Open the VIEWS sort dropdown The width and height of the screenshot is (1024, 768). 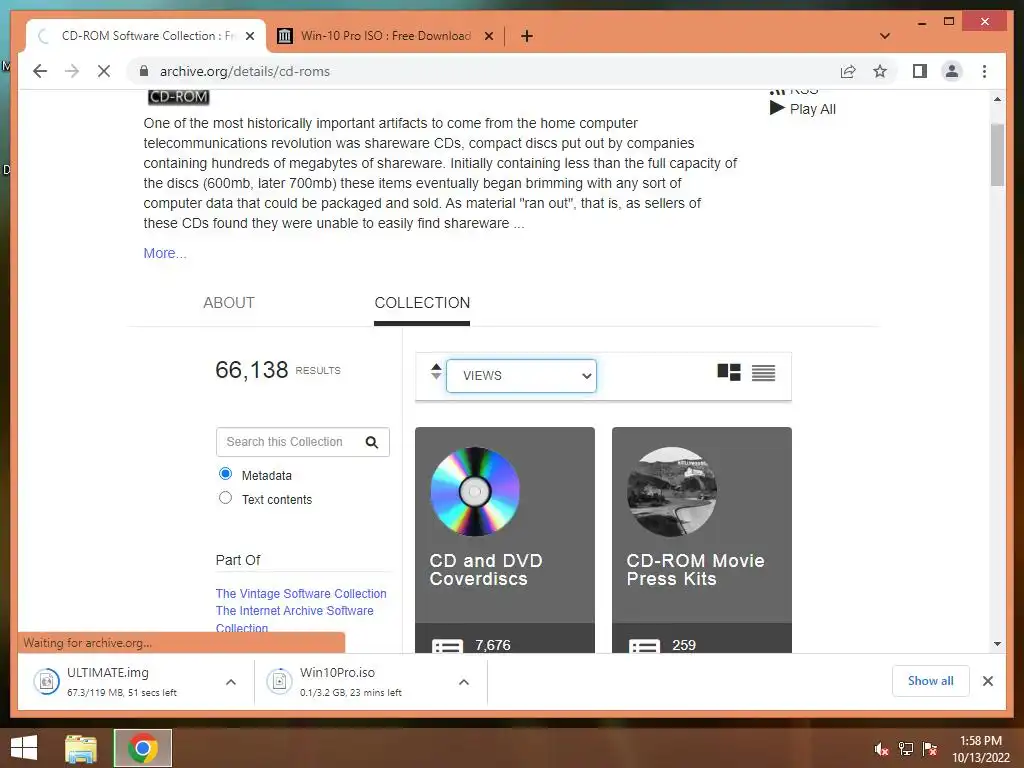[x=521, y=376]
